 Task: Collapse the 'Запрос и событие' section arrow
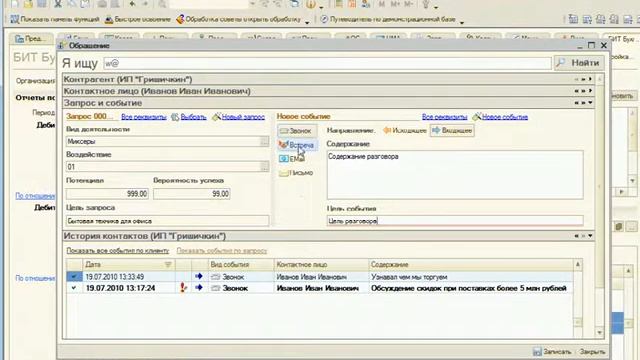(590, 102)
